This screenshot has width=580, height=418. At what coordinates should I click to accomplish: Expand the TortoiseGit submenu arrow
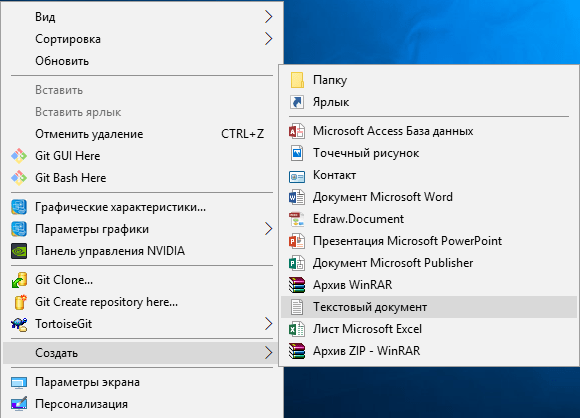[x=269, y=324]
